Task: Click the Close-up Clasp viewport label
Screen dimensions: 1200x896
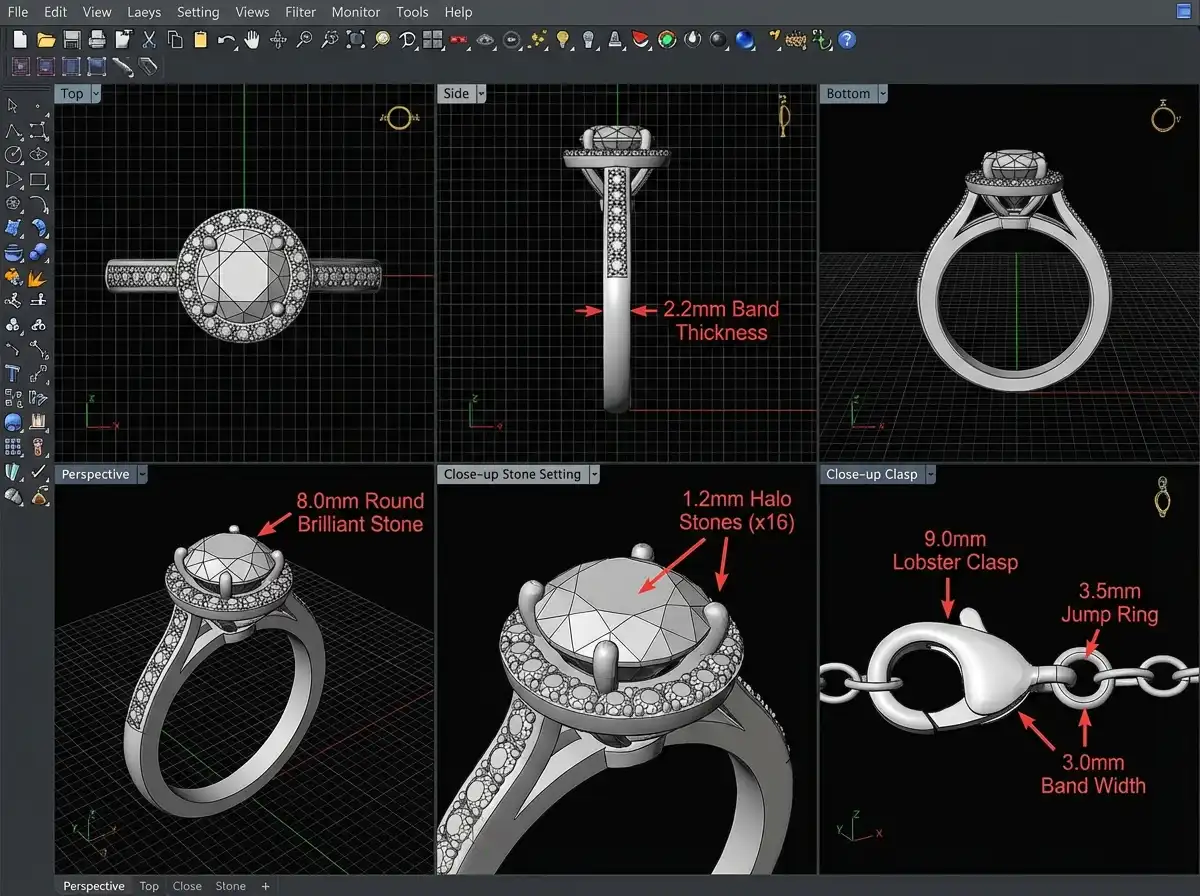Action: click(870, 474)
